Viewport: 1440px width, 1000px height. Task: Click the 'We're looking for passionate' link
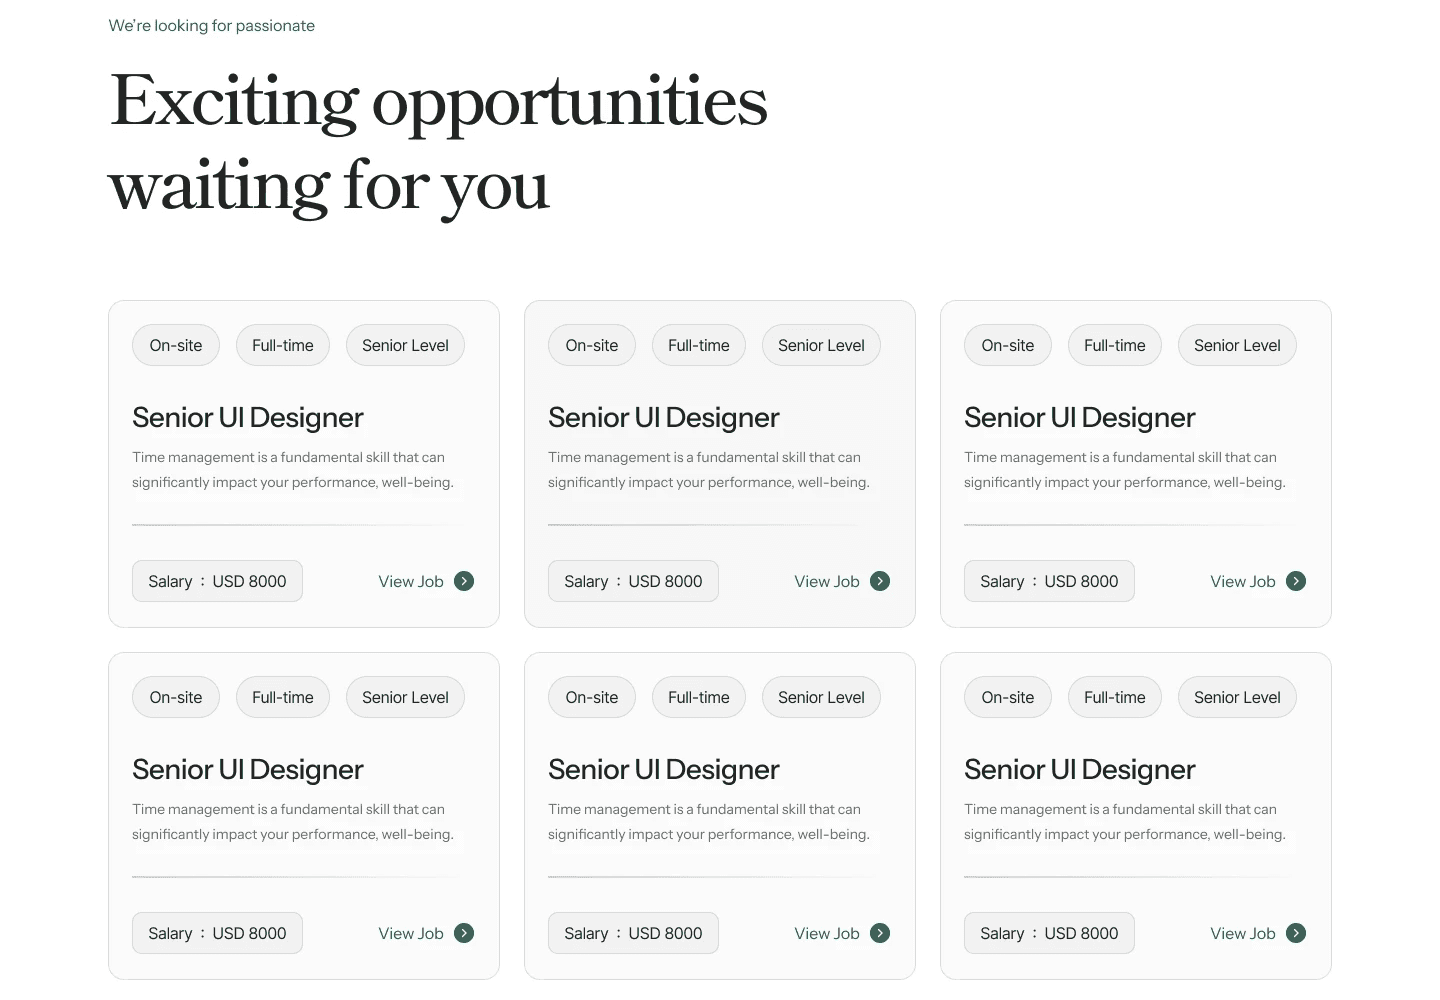pyautogui.click(x=211, y=25)
